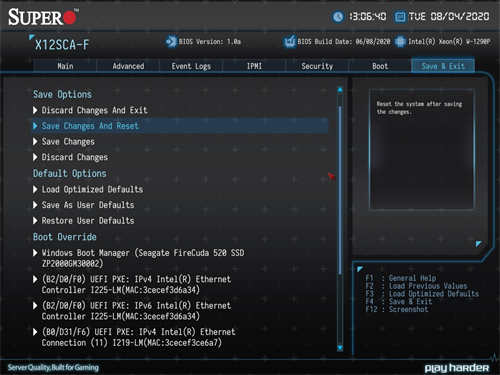Click the calendar icon beside date
The height and width of the screenshot is (375, 500).
click(400, 17)
